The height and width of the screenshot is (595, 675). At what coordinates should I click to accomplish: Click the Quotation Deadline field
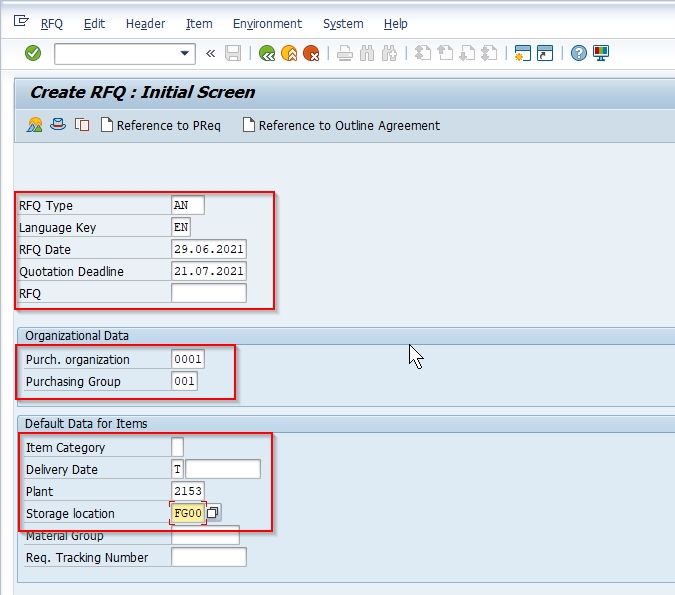tap(209, 271)
